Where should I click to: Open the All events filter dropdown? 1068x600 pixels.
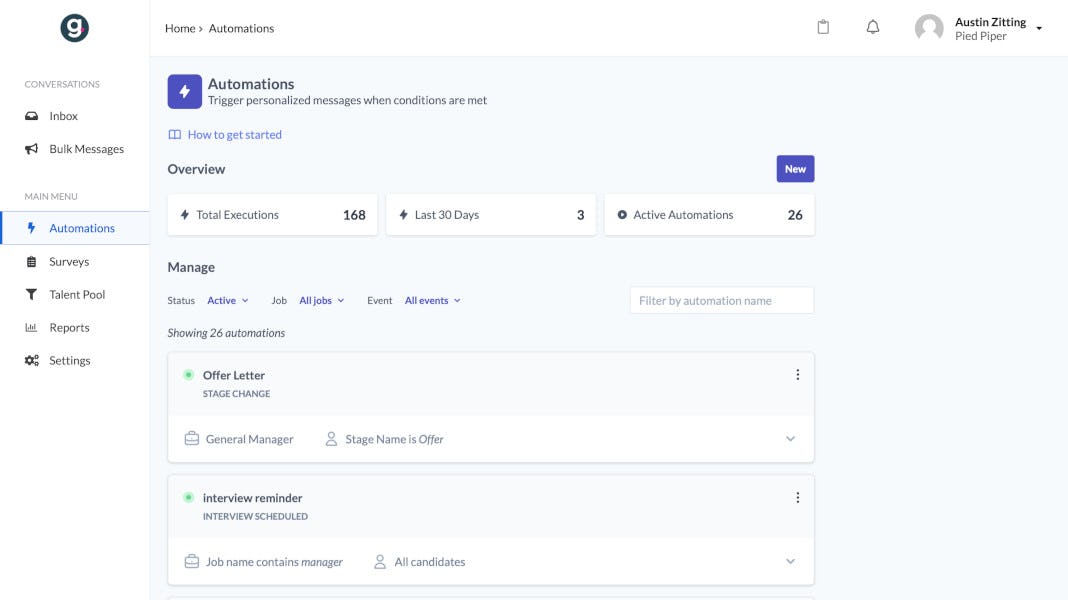point(432,301)
